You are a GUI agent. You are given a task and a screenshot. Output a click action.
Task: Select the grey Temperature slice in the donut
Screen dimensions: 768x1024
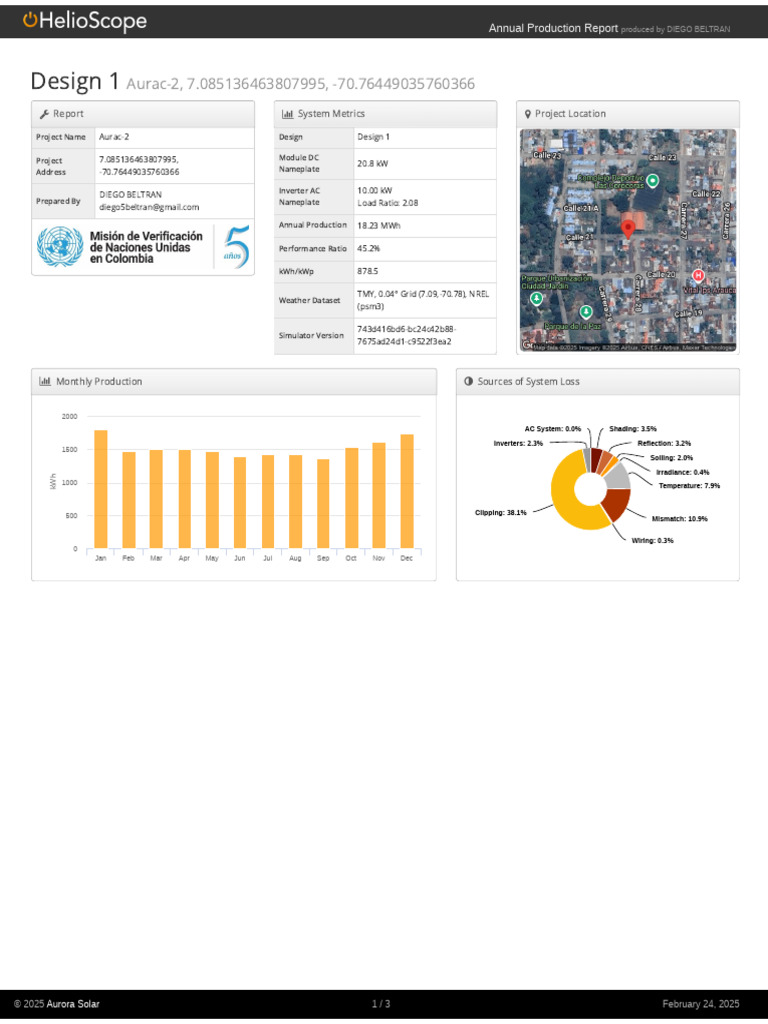coord(618,475)
